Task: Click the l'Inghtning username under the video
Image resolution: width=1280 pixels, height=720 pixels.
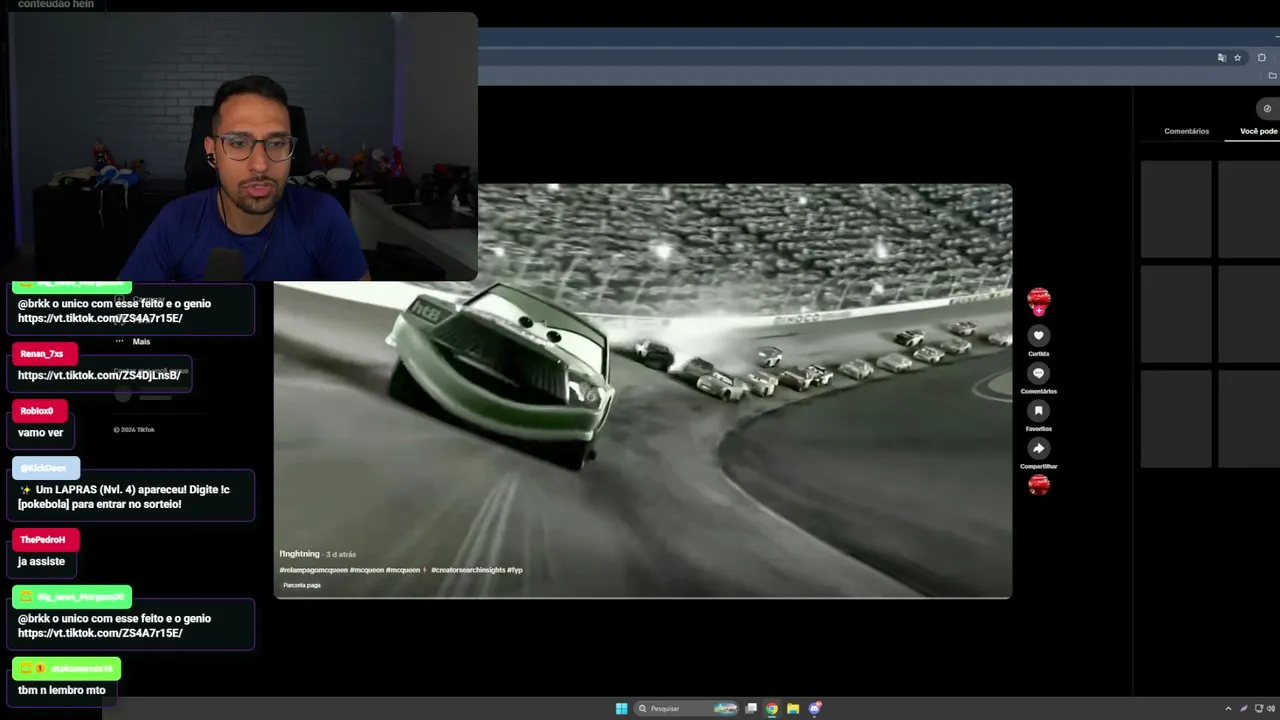Action: tap(299, 554)
